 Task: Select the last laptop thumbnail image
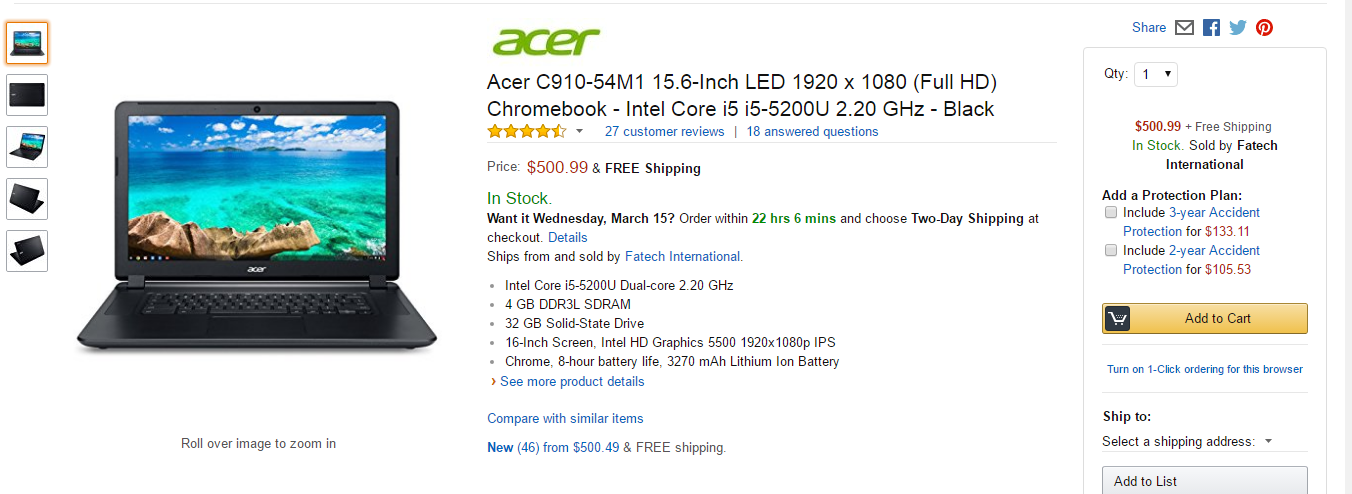pyautogui.click(x=27, y=251)
